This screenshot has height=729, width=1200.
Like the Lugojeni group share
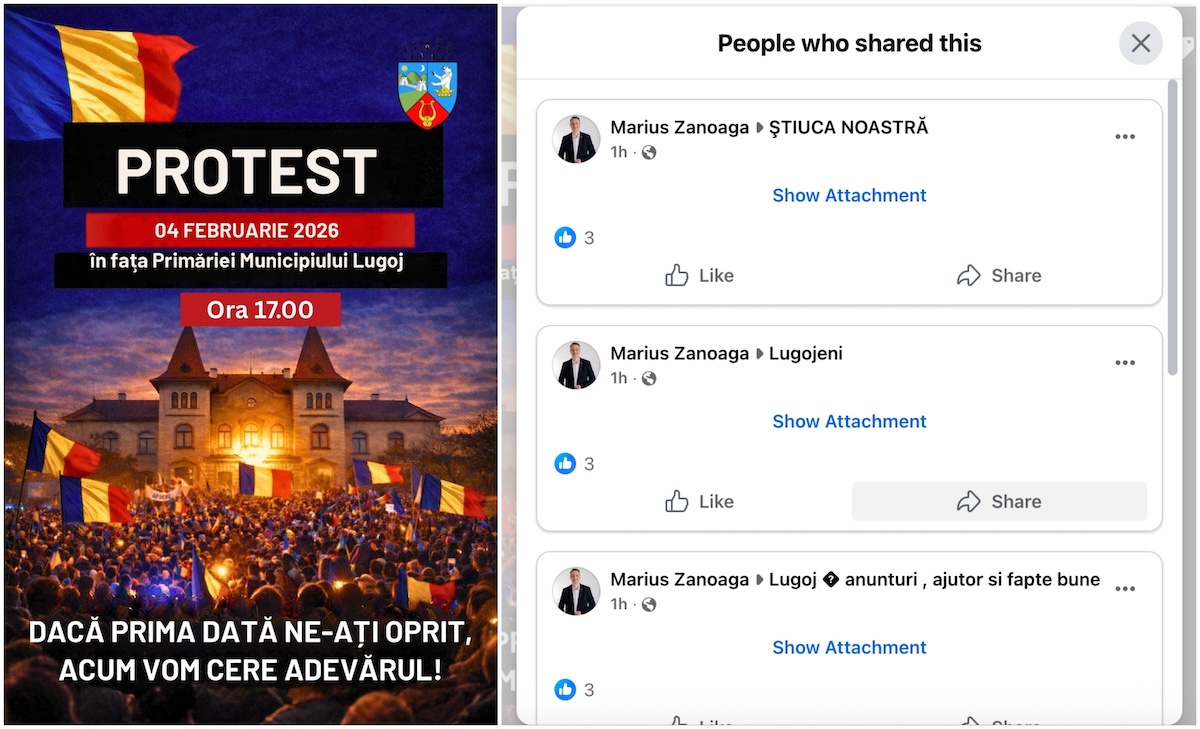(x=699, y=502)
